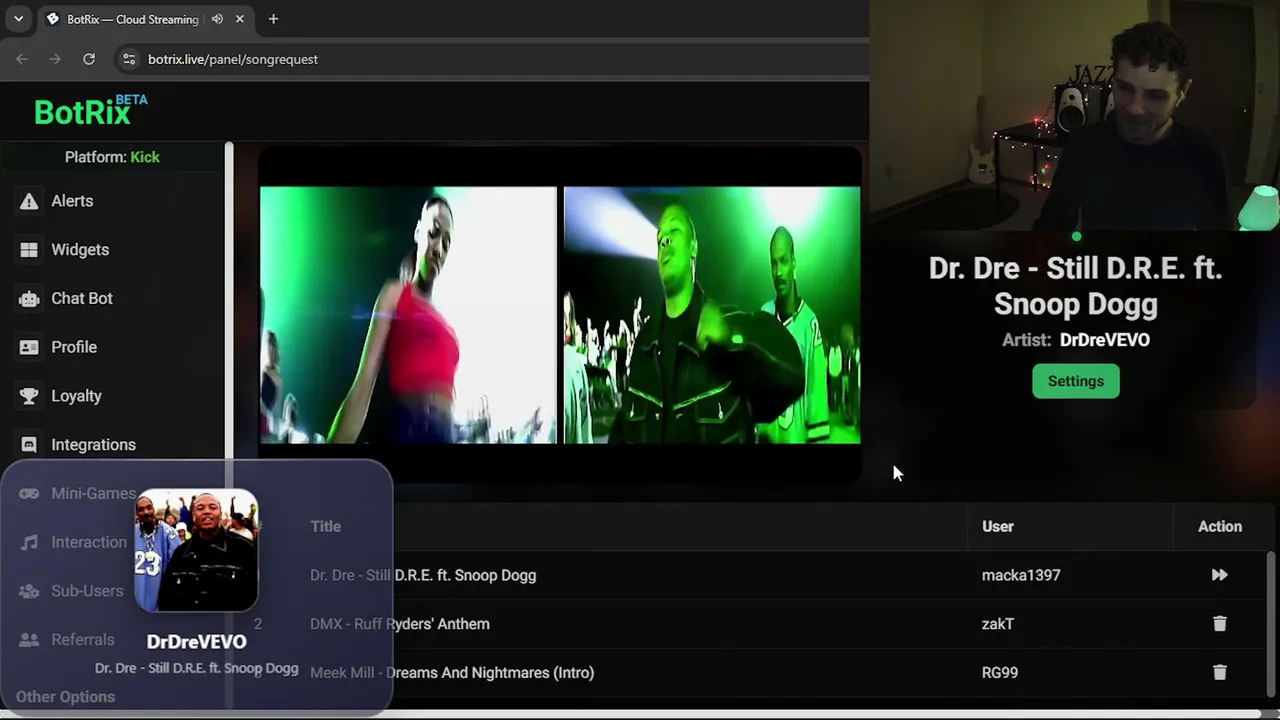View site information icon beside the URL

coord(129,59)
